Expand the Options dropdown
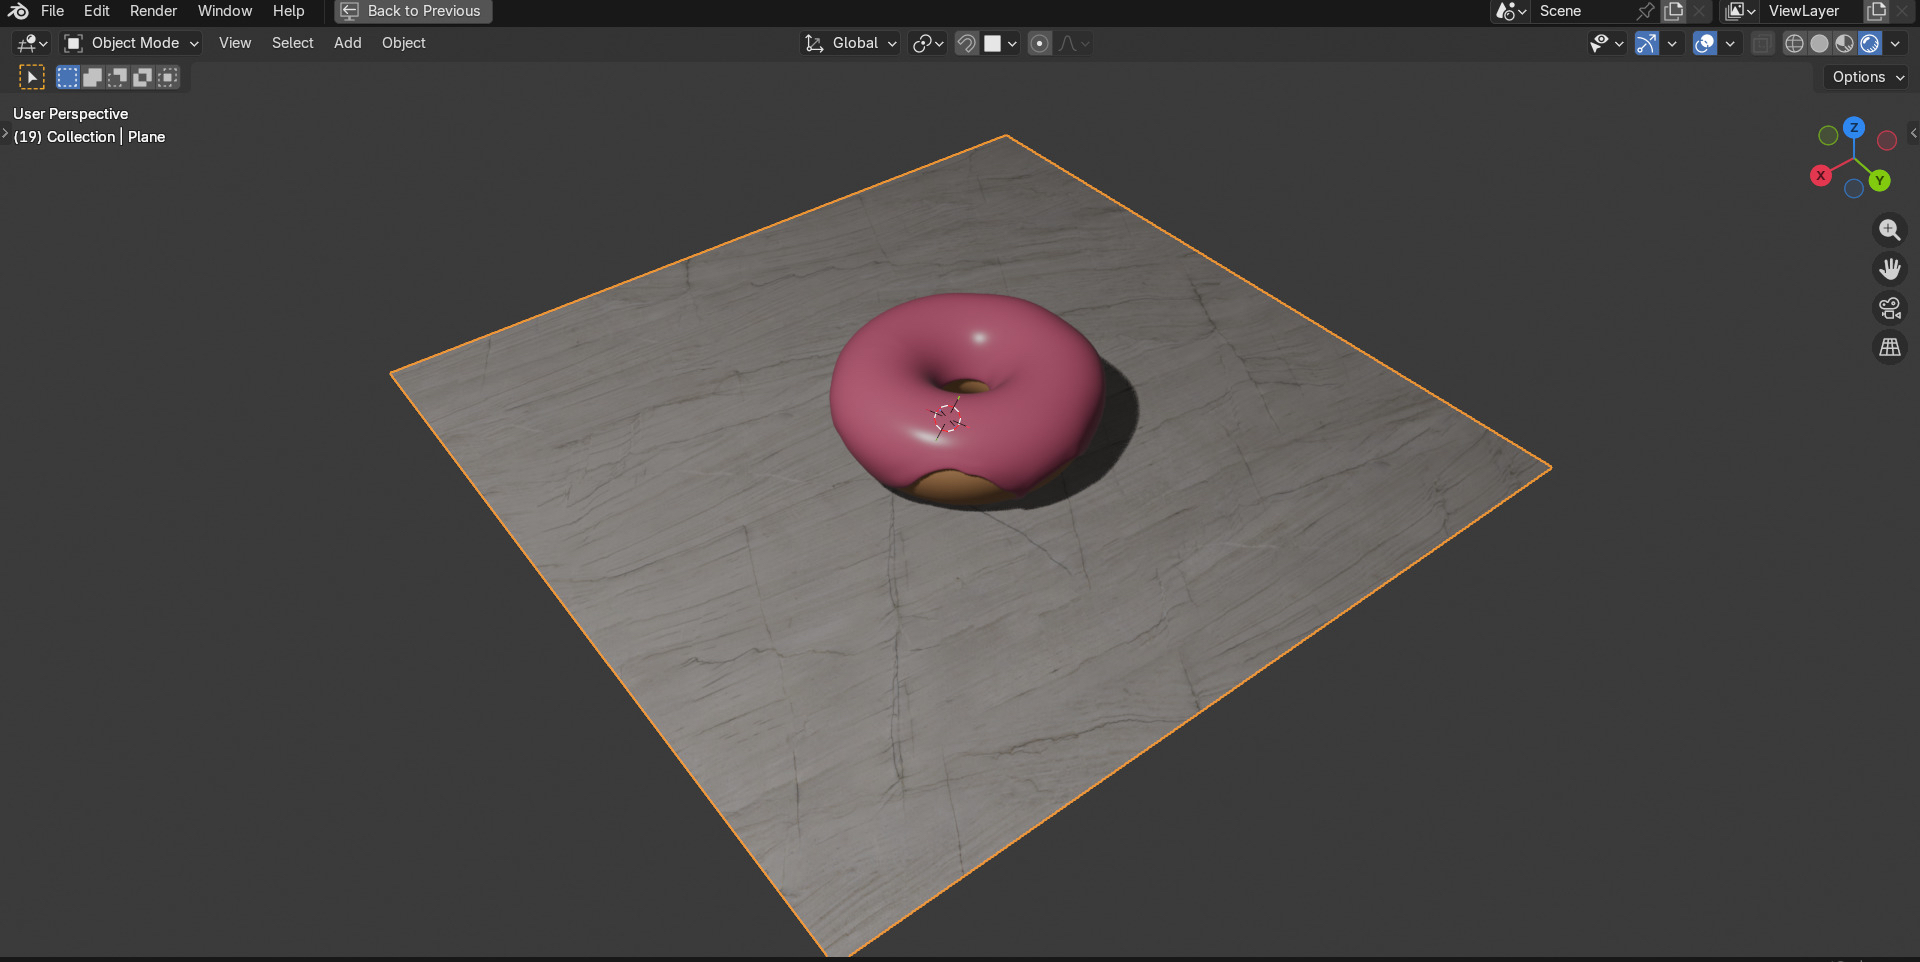 (x=1866, y=77)
